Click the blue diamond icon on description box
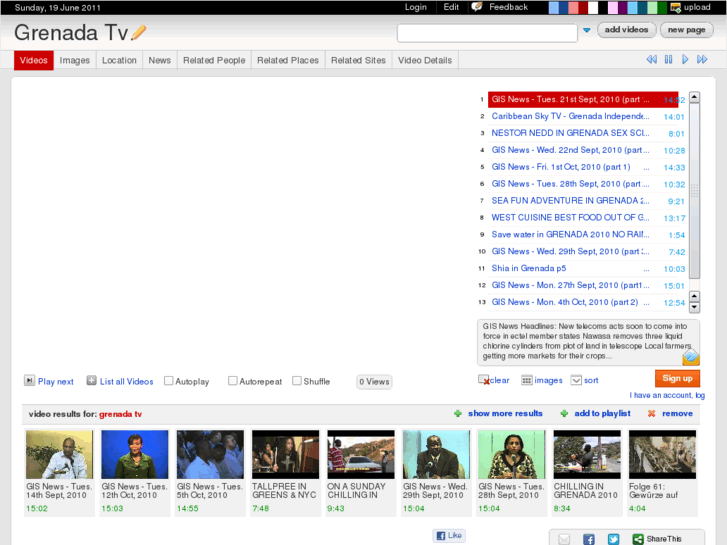Image resolution: width=727 pixels, height=545 pixels. [x=691, y=357]
